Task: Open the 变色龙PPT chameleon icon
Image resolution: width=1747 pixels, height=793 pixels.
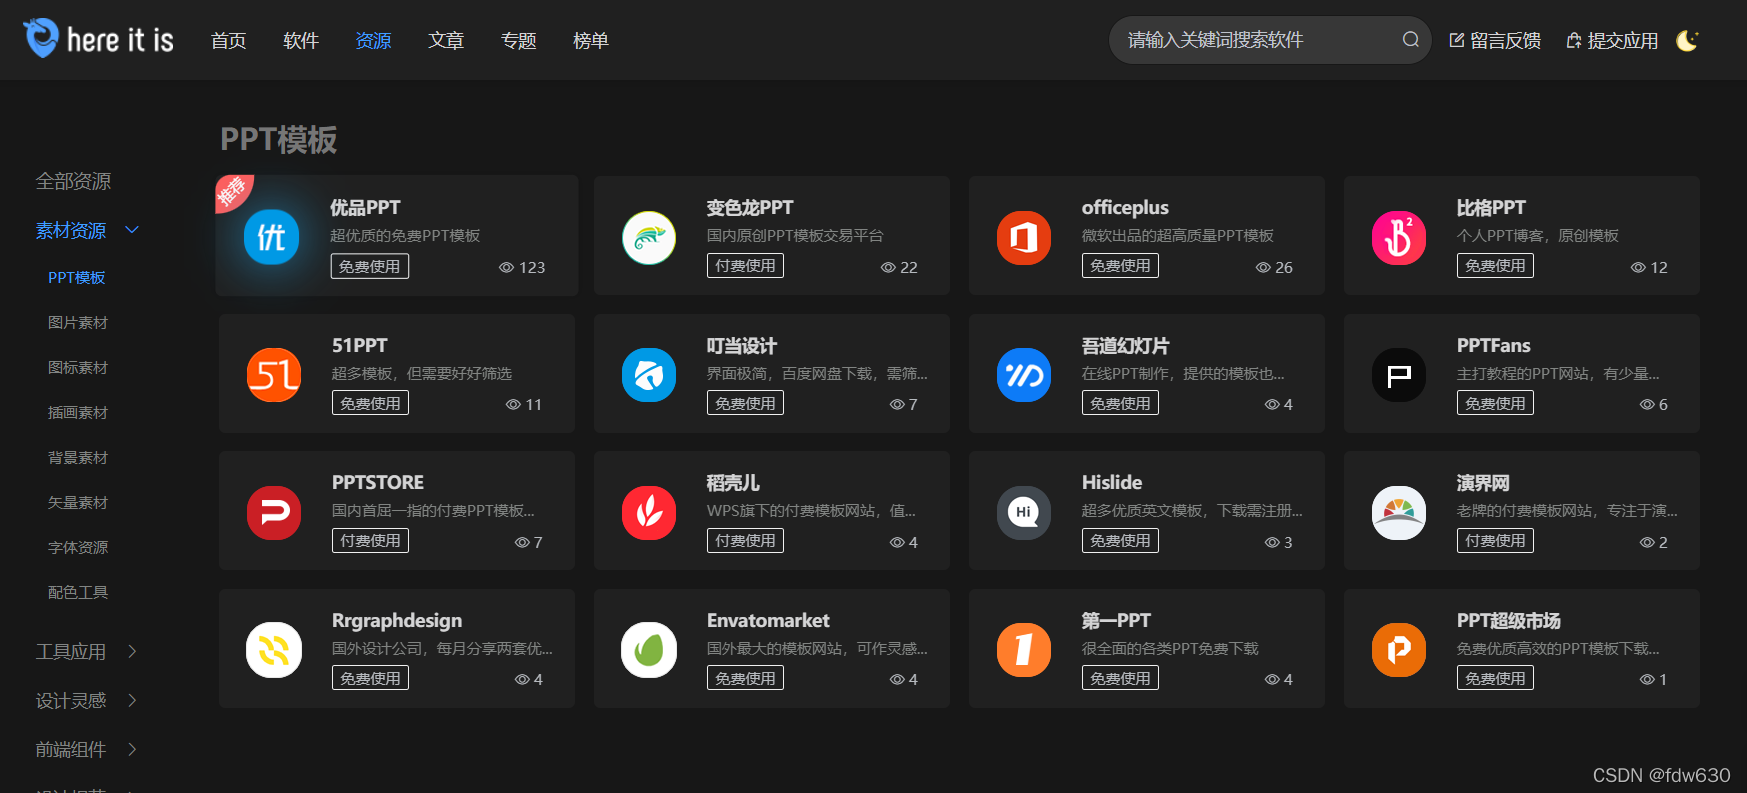Action: [649, 237]
